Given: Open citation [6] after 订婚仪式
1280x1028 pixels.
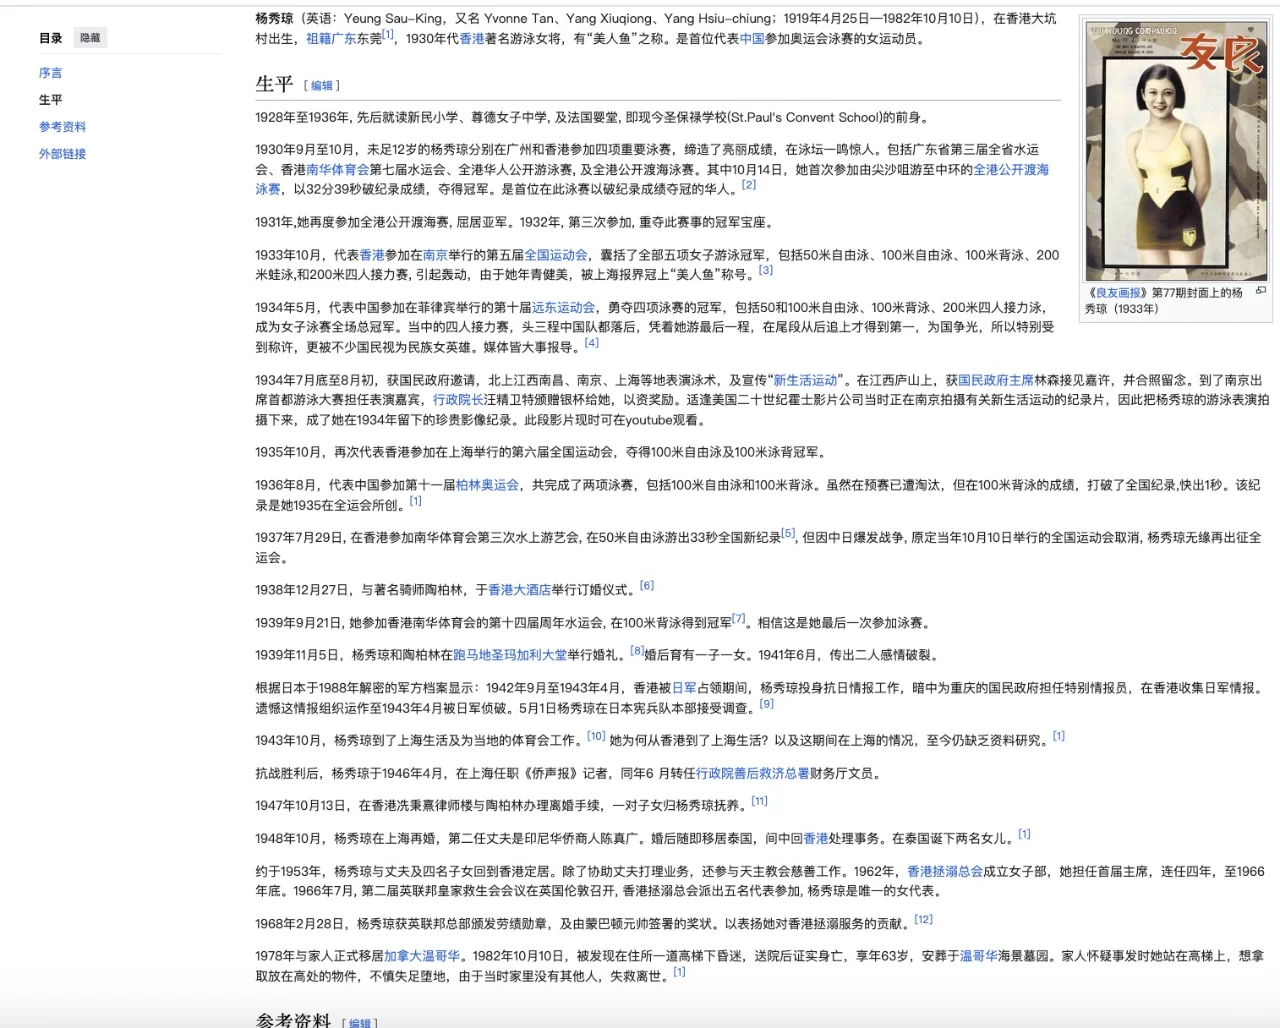Looking at the screenshot, I should (647, 585).
